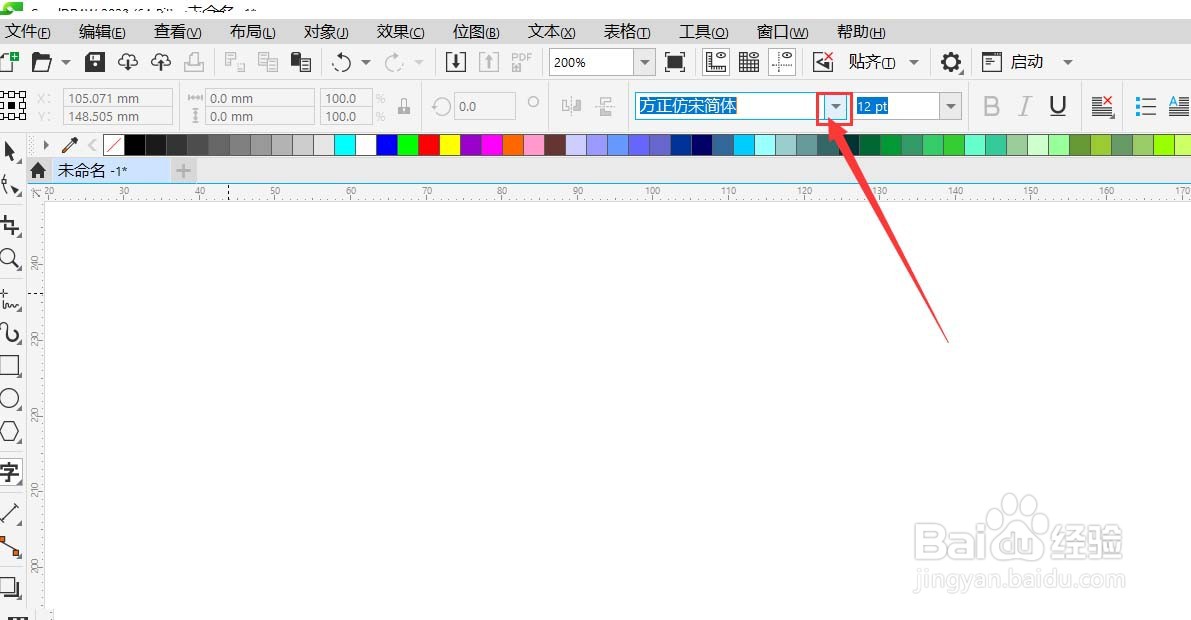Select the Zoom magnifier tool
The width and height of the screenshot is (1191, 620).
(11, 259)
